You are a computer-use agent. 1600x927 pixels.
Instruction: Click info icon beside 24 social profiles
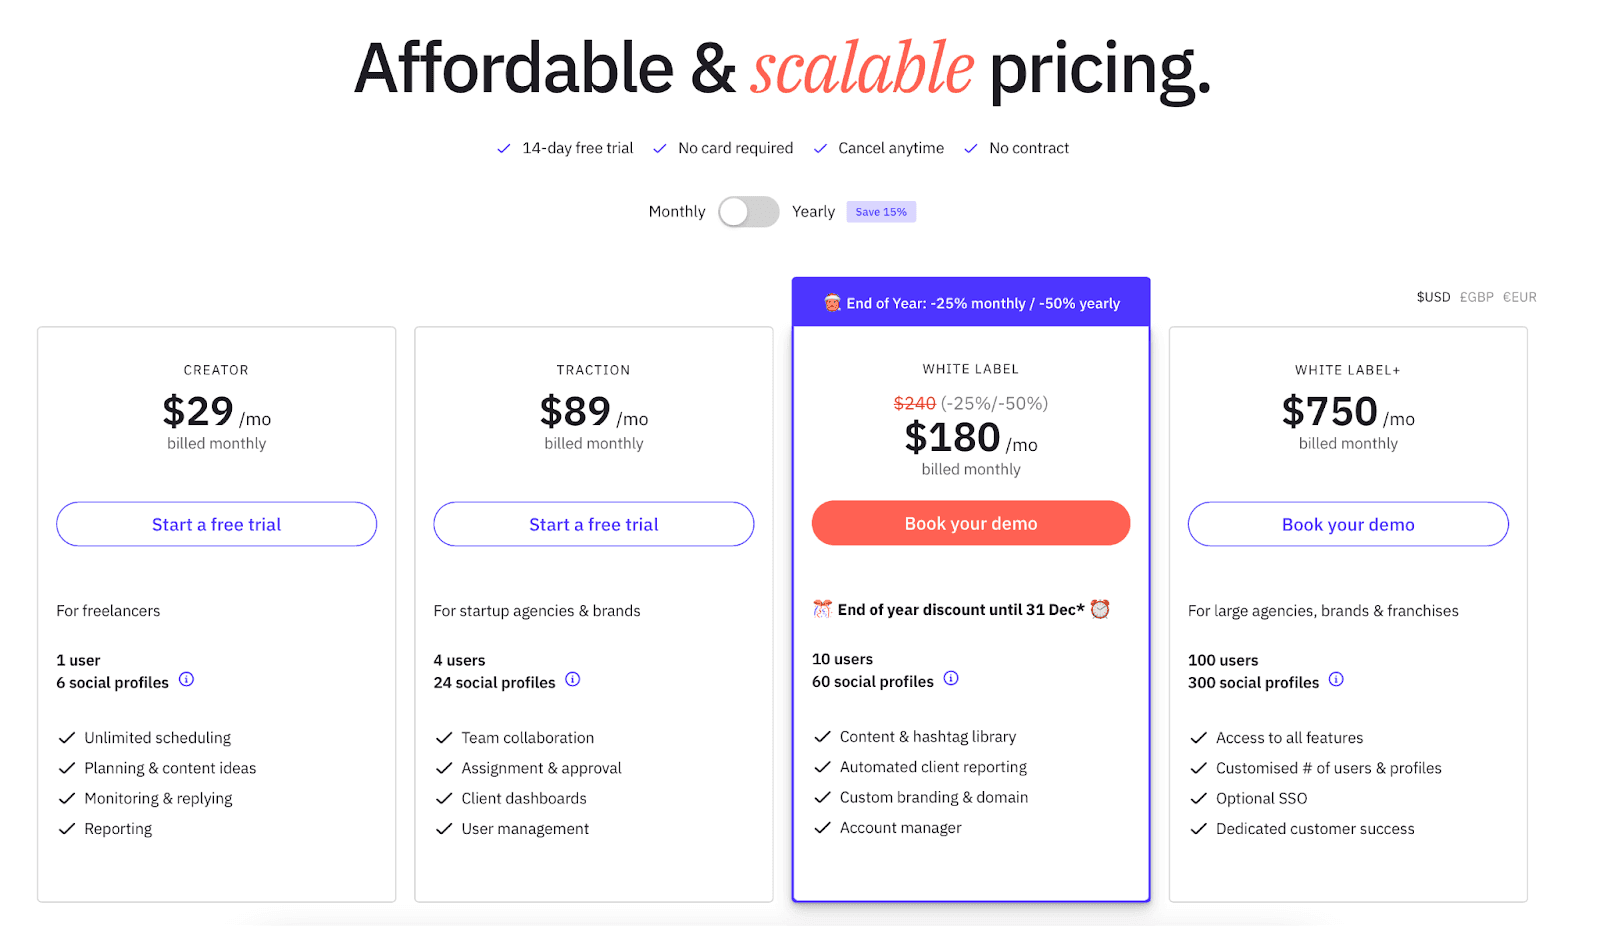(572, 680)
